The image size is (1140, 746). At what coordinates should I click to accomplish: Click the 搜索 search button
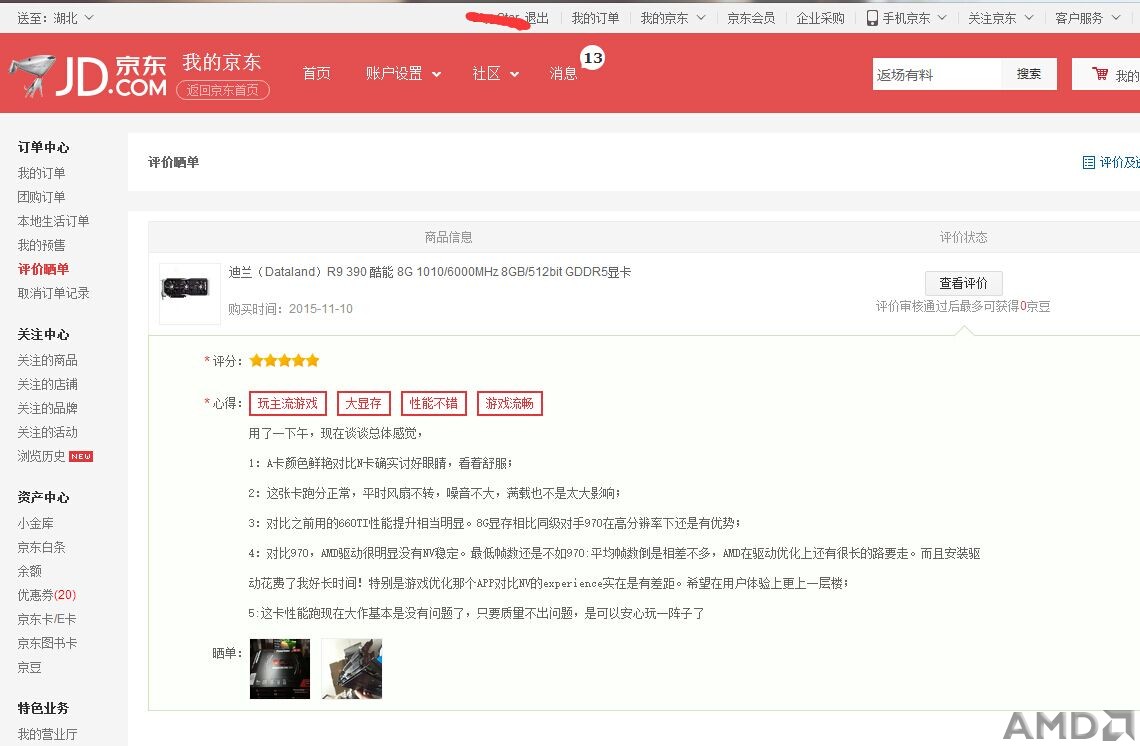[1029, 73]
